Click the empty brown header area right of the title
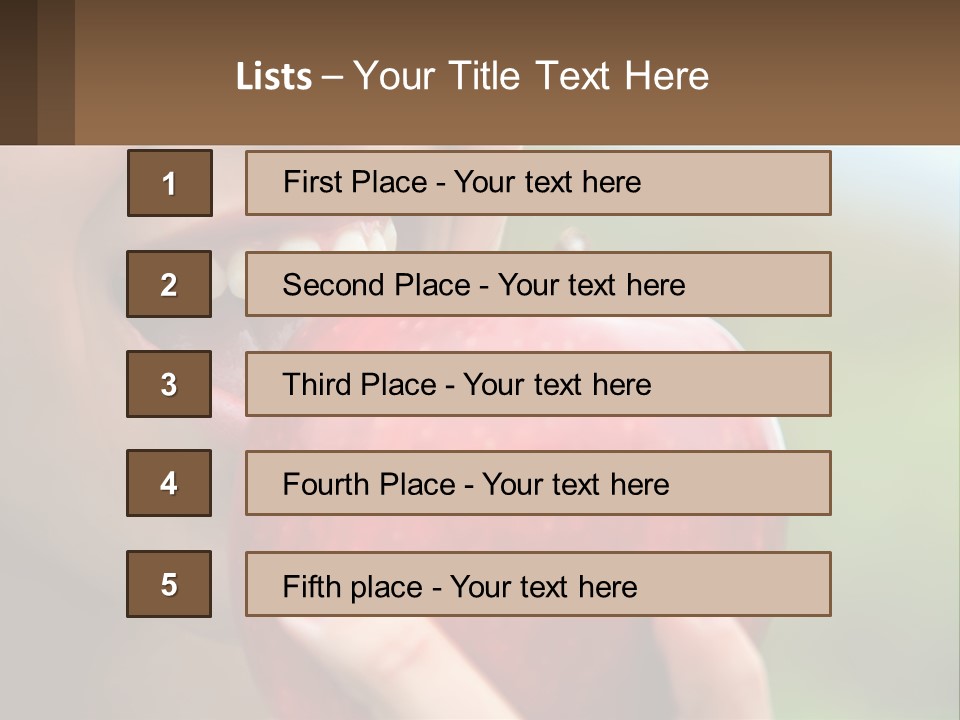 click(840, 76)
